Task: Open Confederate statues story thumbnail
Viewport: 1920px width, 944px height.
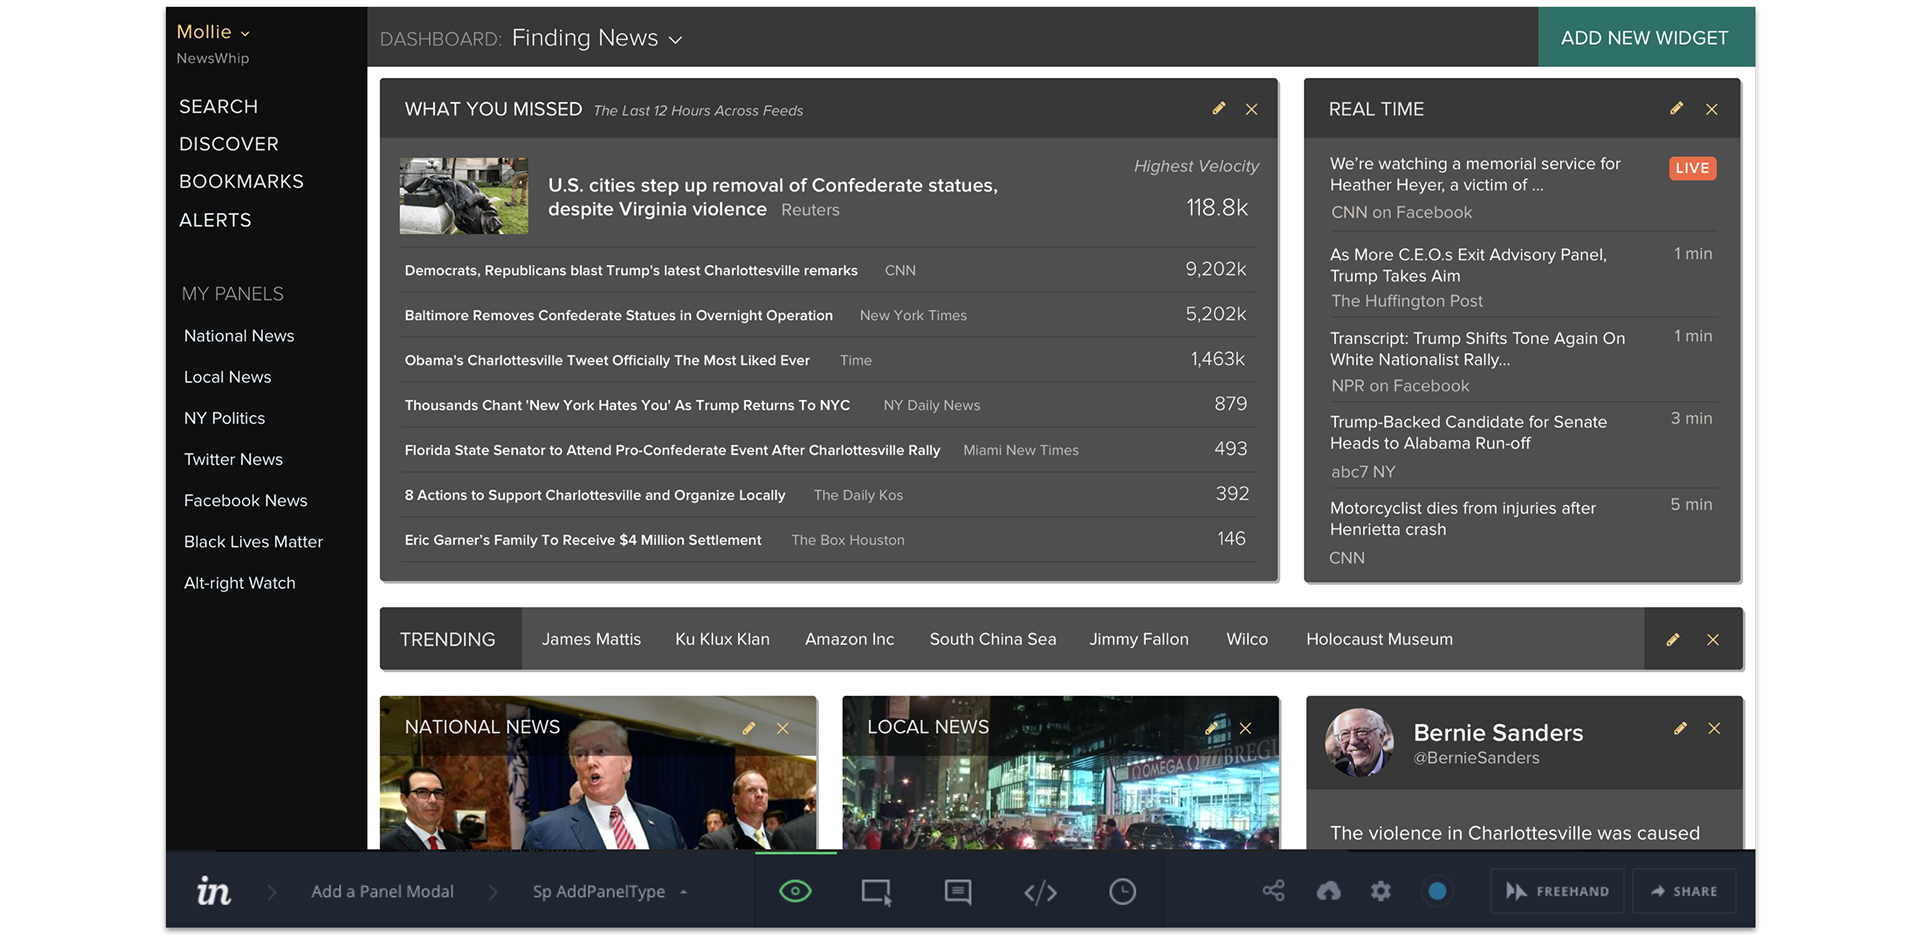Action: coord(464,196)
